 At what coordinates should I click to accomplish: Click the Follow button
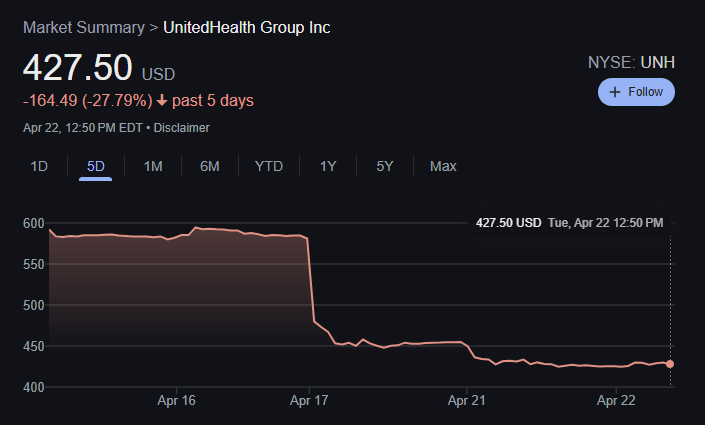point(636,92)
